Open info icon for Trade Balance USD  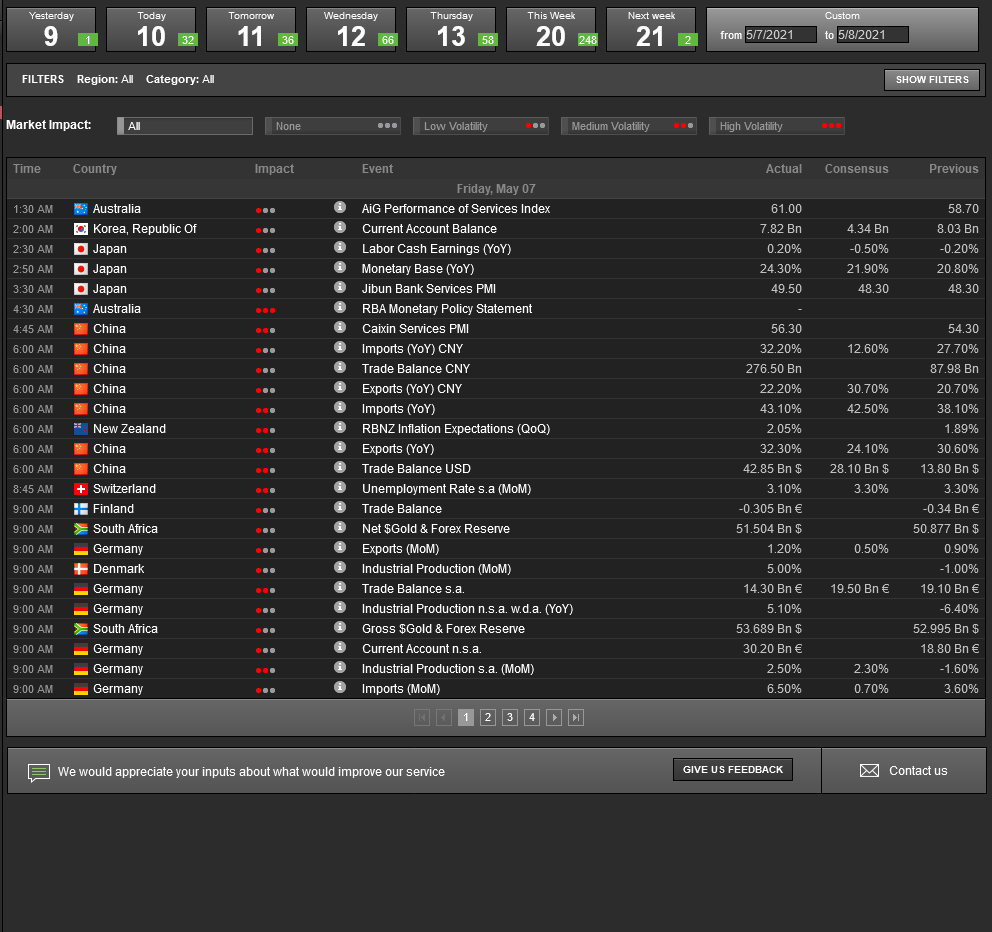[x=340, y=467]
